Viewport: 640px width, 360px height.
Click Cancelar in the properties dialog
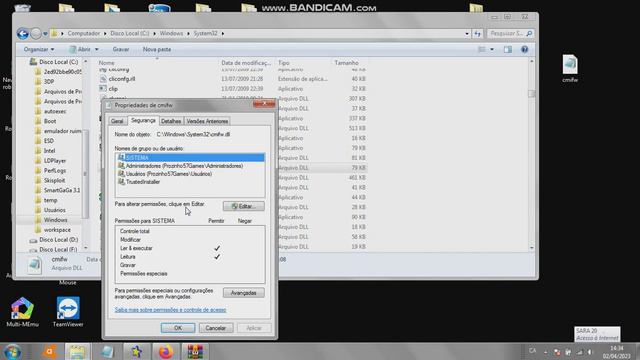point(216,328)
